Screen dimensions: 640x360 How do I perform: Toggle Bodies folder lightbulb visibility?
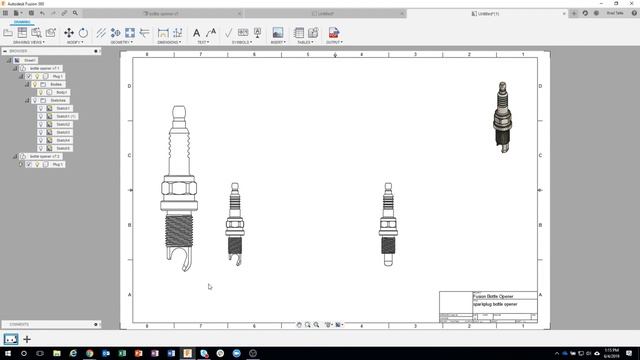[35, 84]
